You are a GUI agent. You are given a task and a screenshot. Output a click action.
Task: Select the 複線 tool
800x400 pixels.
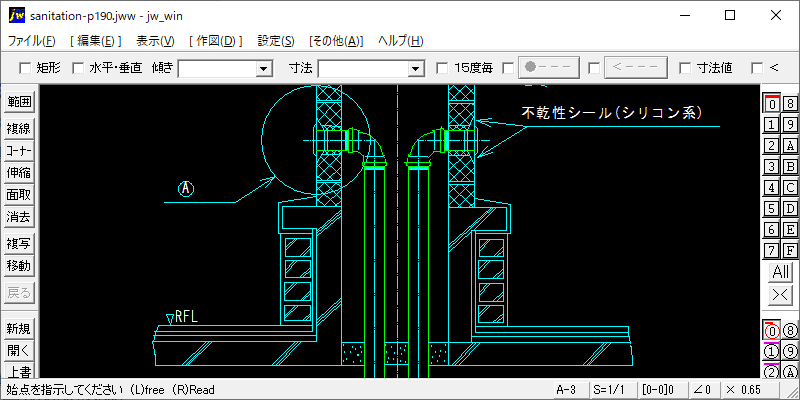click(x=19, y=129)
